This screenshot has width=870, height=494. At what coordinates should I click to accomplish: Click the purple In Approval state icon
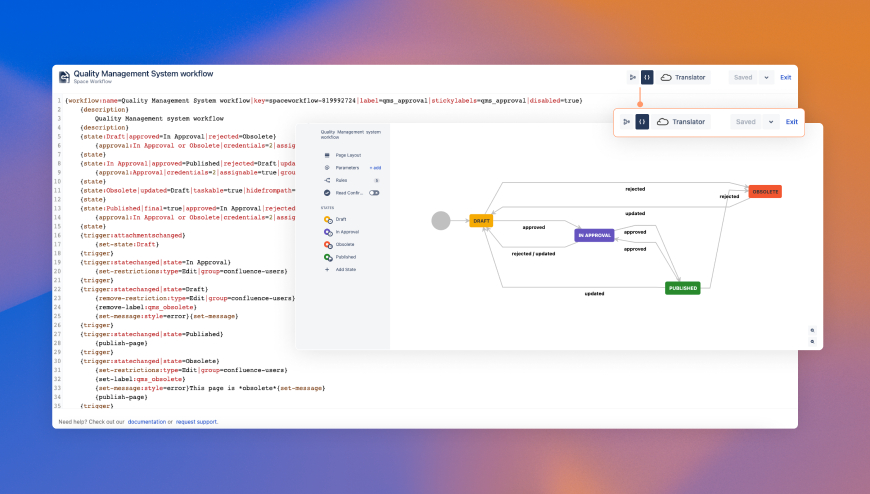pyautogui.click(x=328, y=232)
